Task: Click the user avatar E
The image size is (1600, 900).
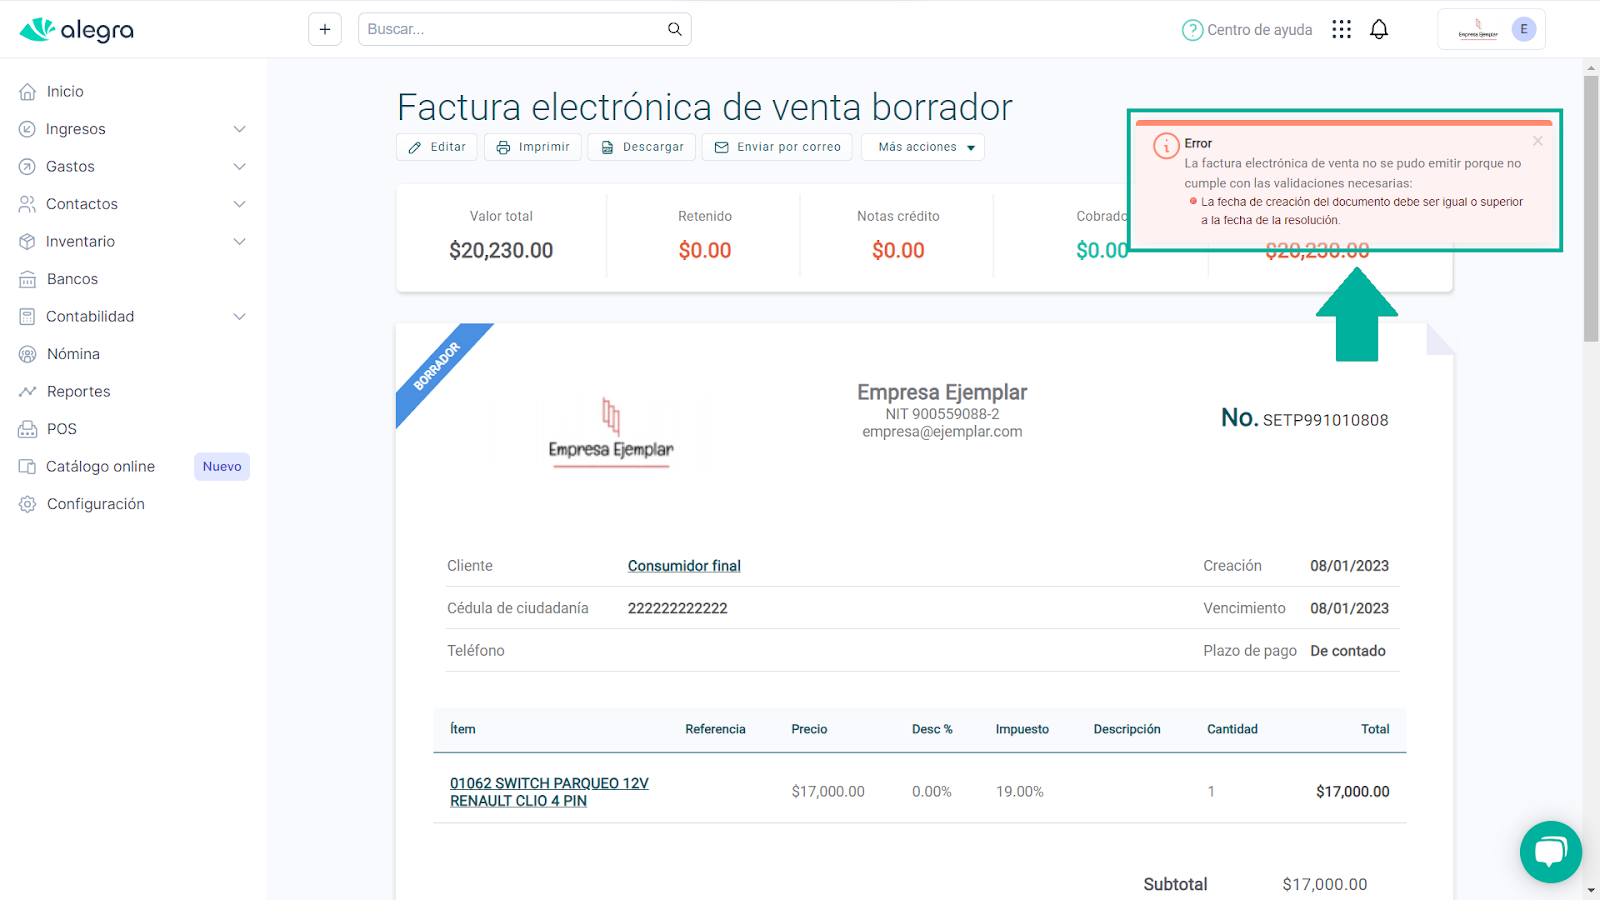Action: [1524, 29]
